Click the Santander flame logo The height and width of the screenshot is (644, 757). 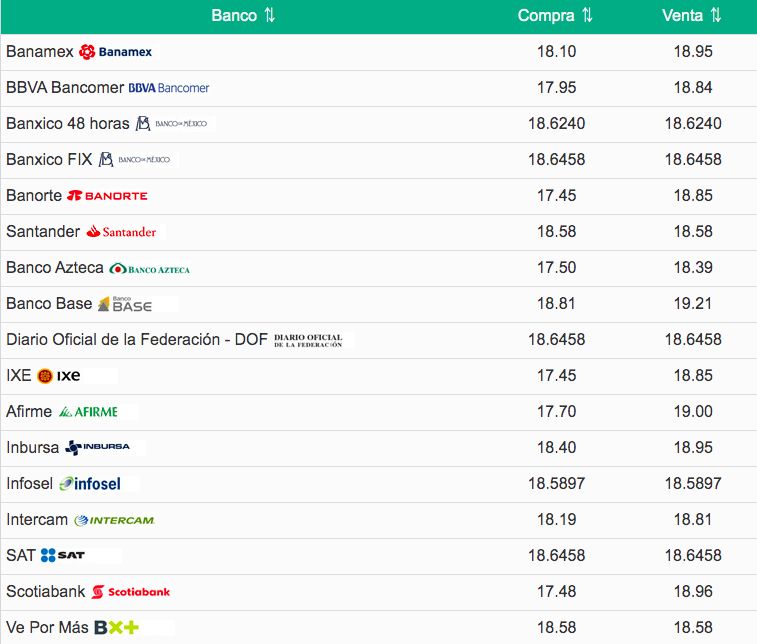[121, 232]
